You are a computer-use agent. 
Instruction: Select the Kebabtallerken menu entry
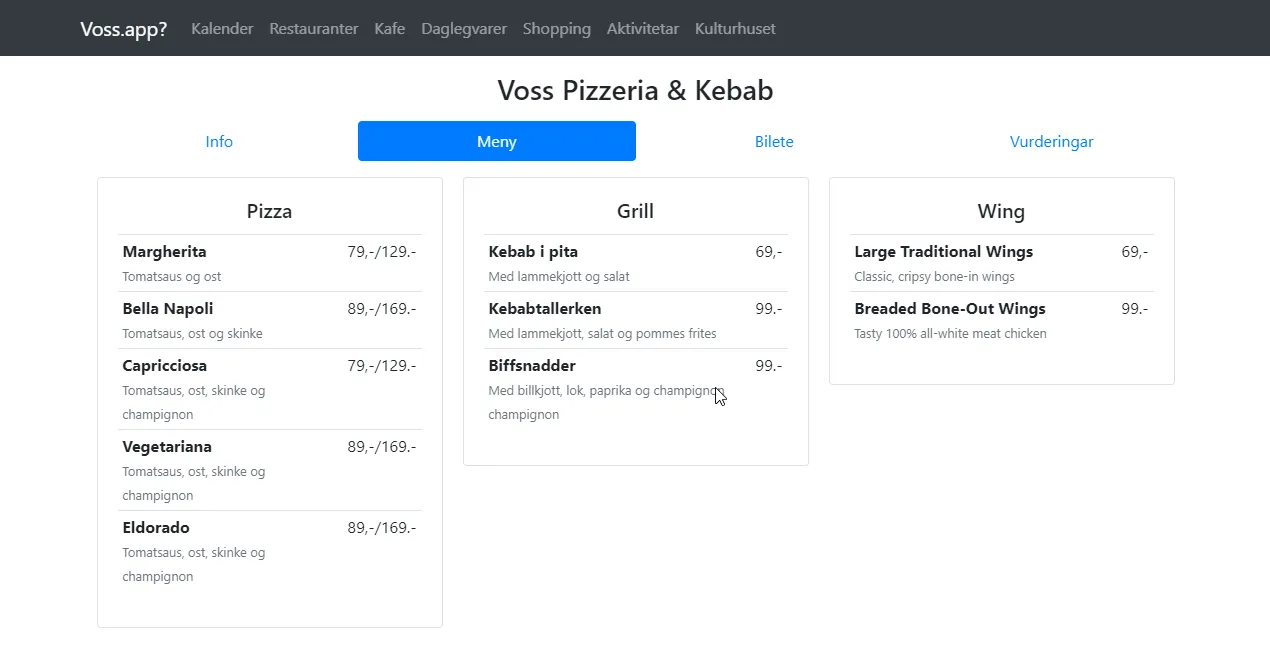(x=545, y=309)
